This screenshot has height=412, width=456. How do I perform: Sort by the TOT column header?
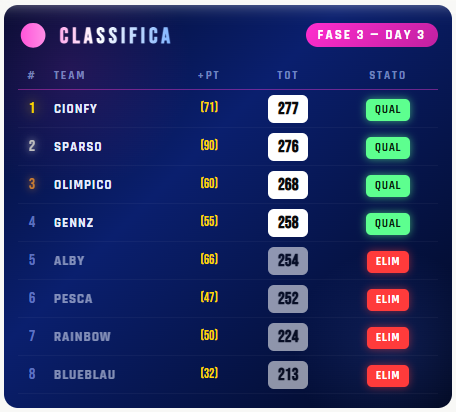[x=287, y=75]
